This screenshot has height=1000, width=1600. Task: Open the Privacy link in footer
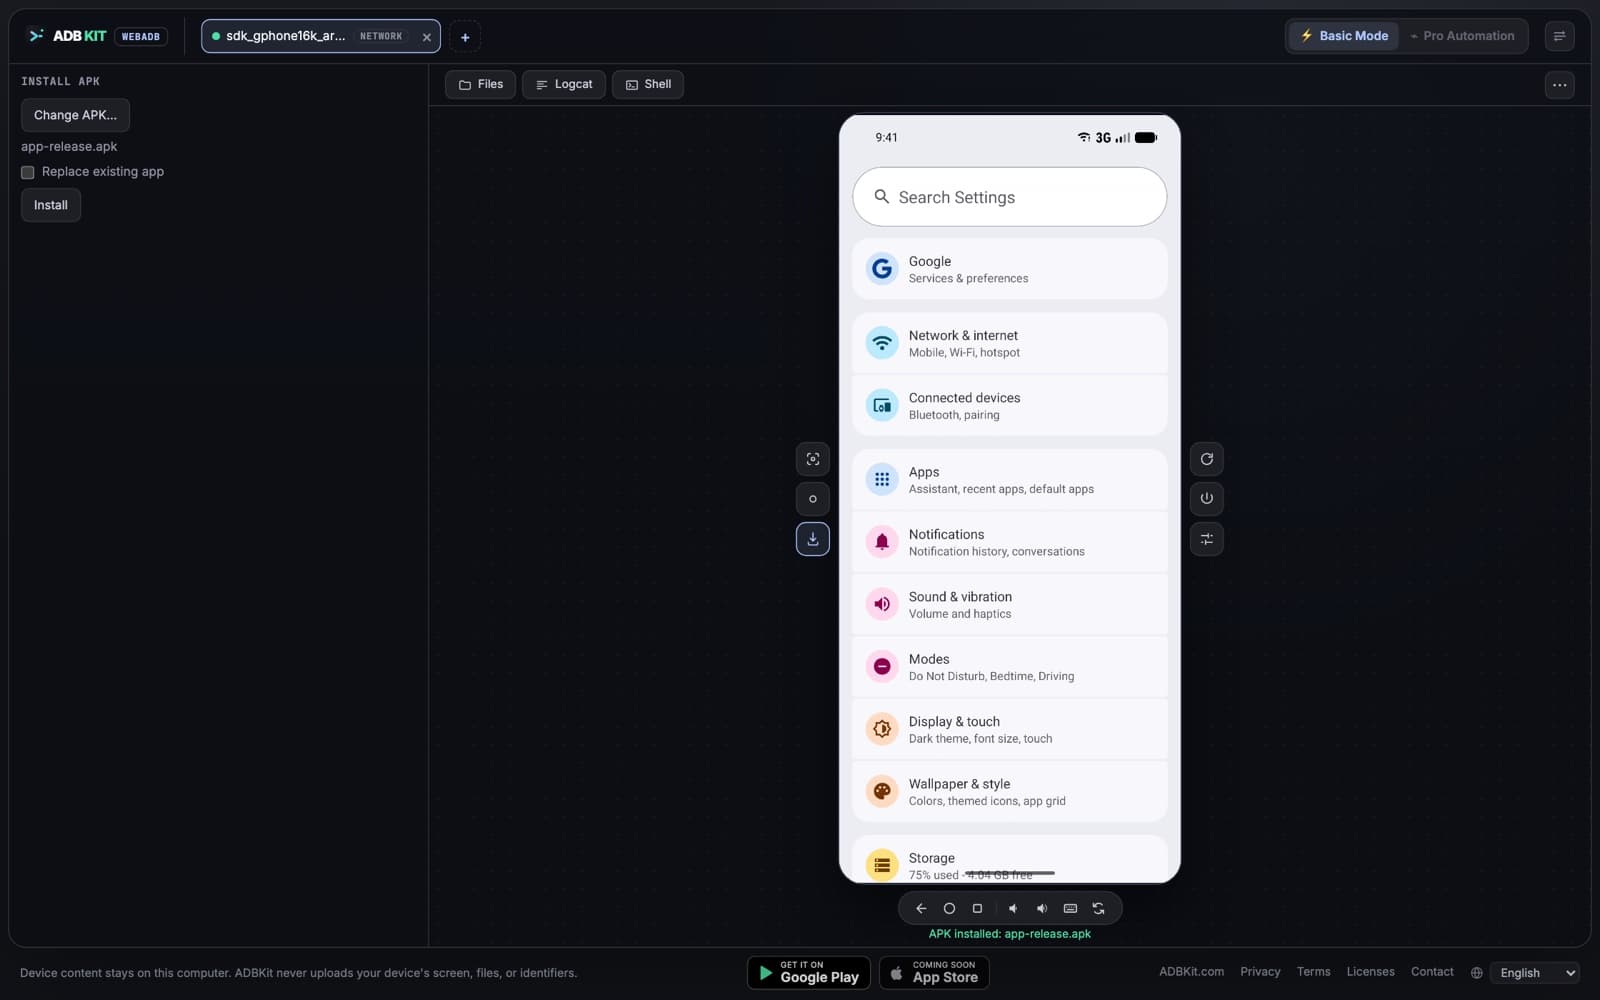pos(1260,972)
